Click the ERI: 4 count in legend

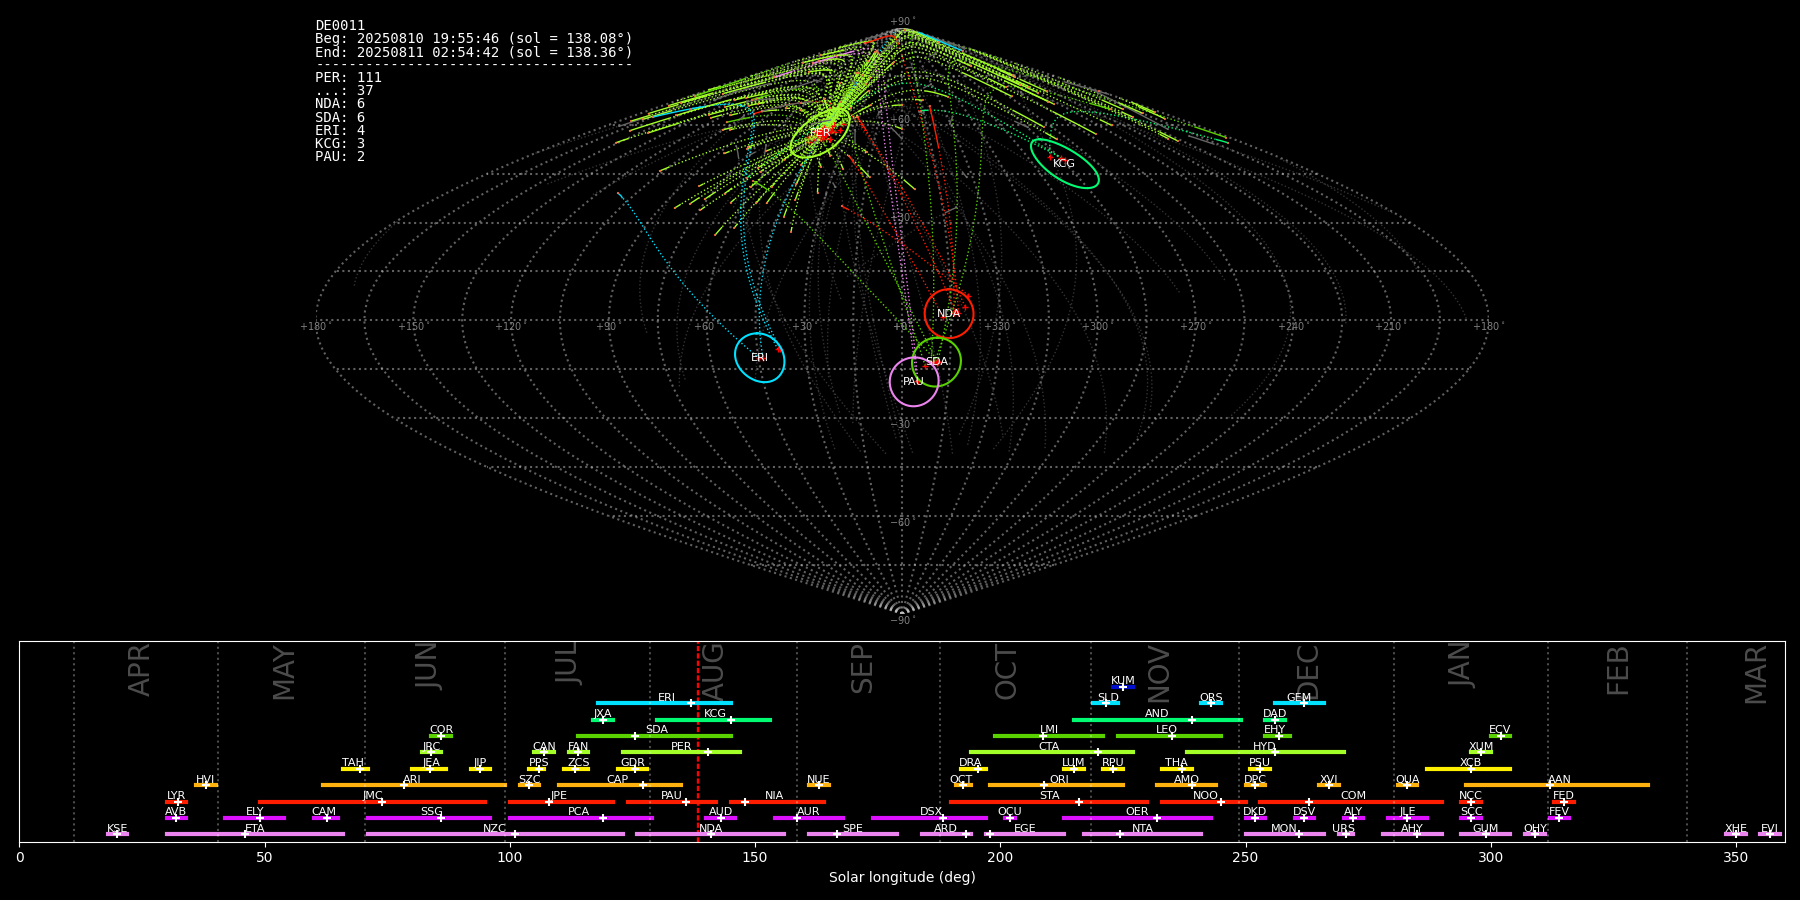[x=340, y=130]
